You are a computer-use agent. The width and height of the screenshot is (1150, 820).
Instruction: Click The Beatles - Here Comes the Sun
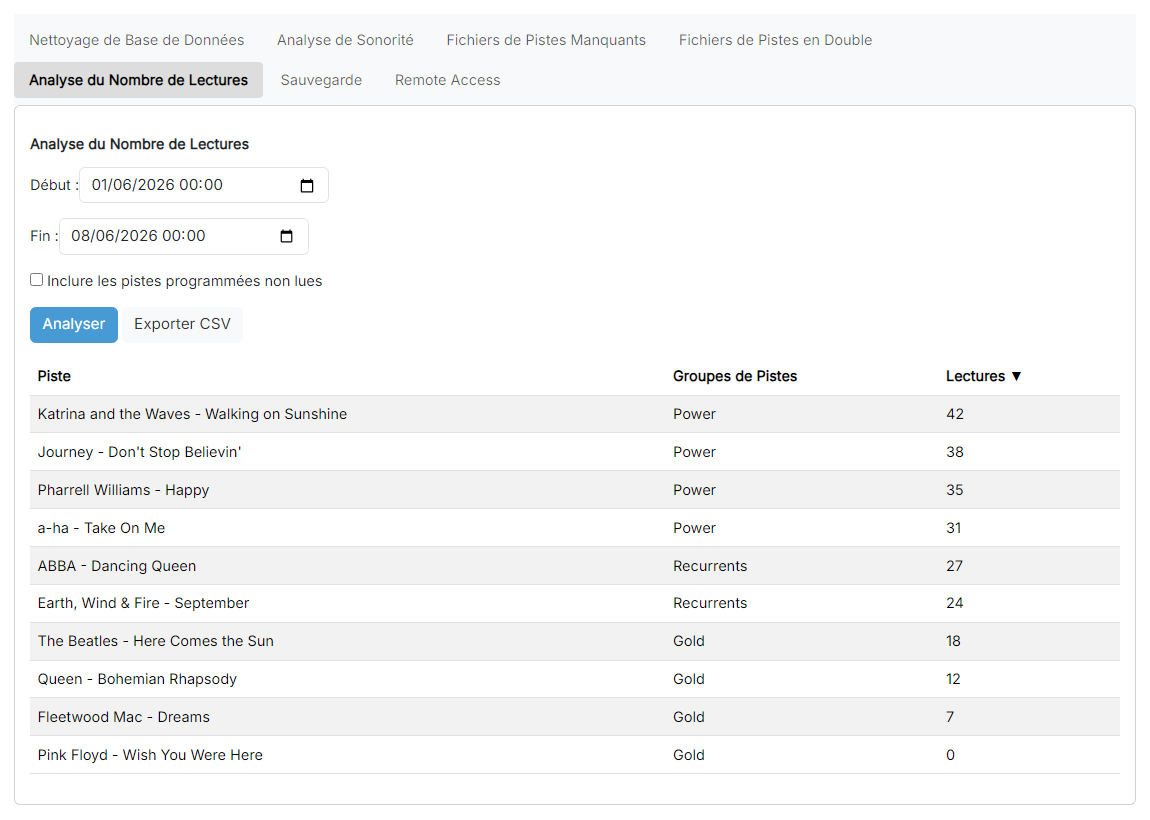tap(155, 641)
